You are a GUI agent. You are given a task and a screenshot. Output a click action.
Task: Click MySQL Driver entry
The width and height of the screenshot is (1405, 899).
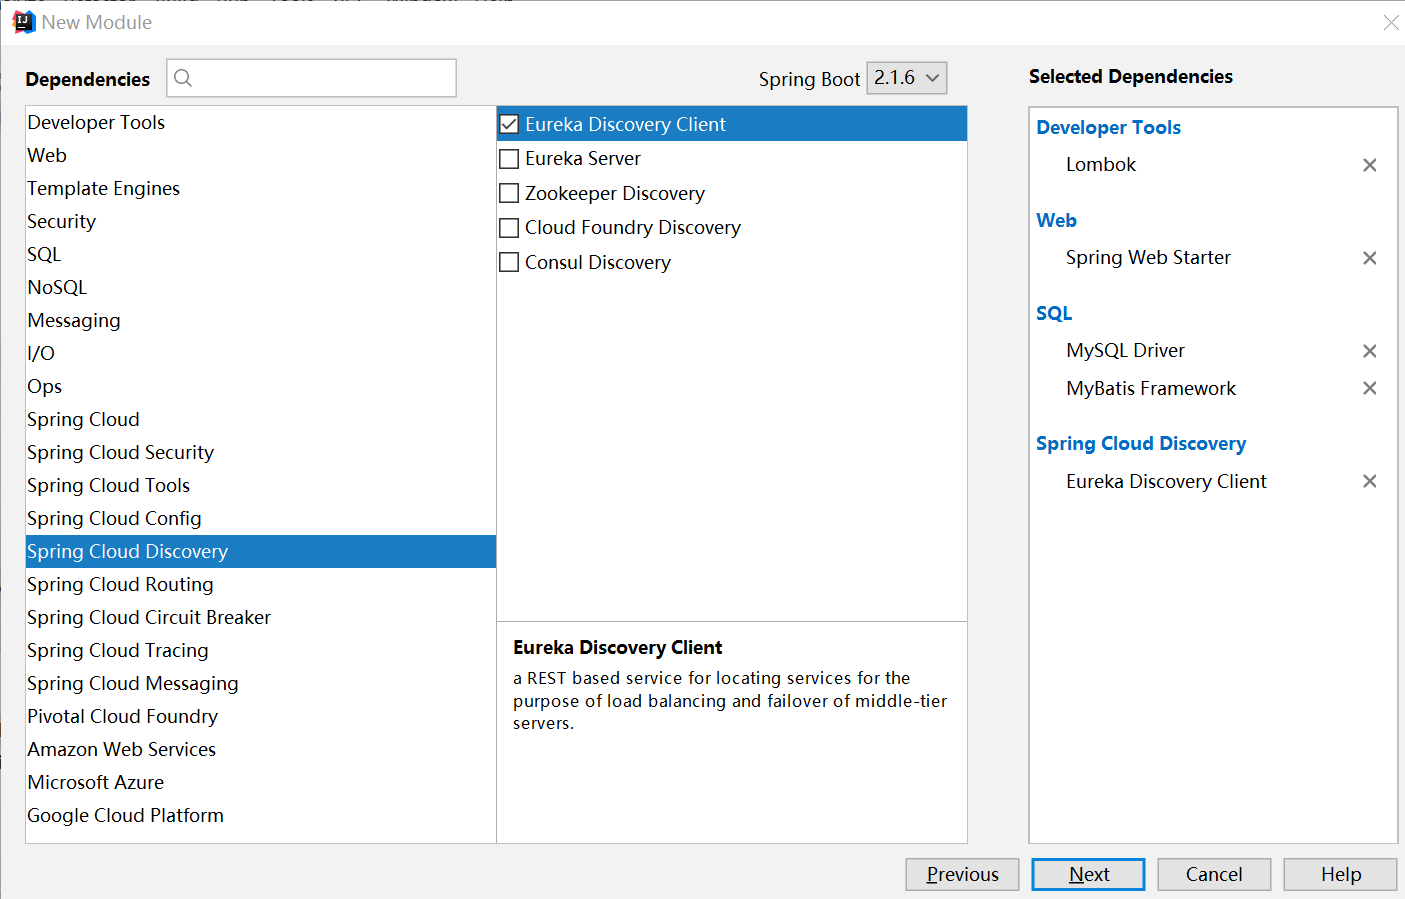coord(1125,351)
